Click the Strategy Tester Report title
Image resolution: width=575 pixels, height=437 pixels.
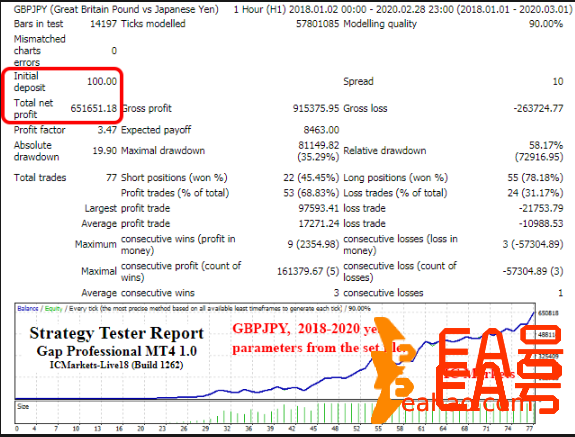(x=117, y=333)
